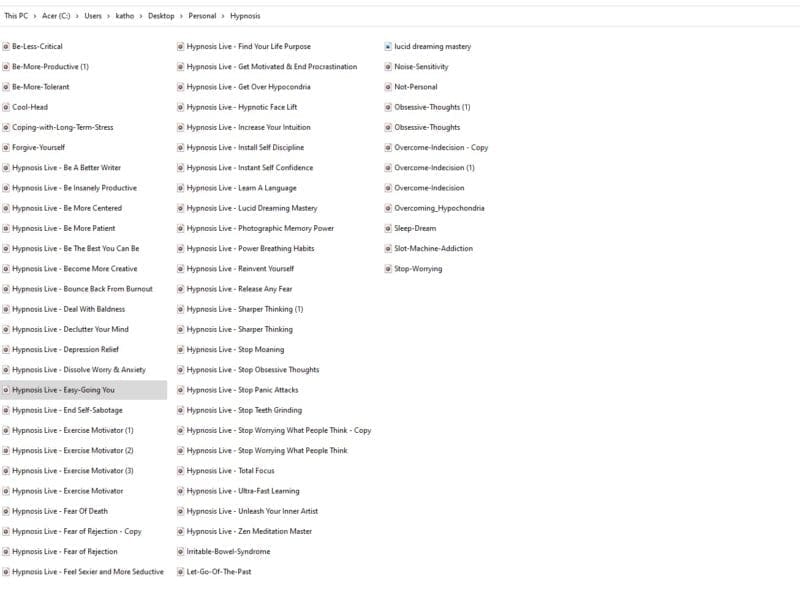This screenshot has width=800, height=592.
Task: Click the icon beside Hypnosis Live - End Self-Sabotage
Action: 6,410
